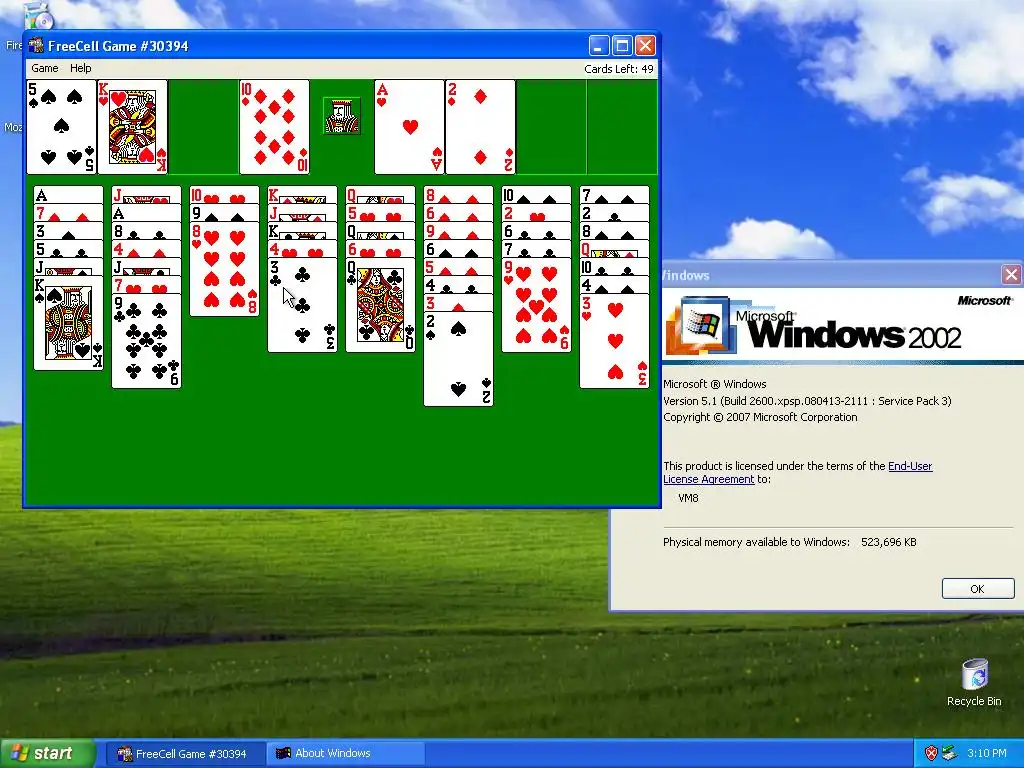
Task: Click the system clock showing 3:10 PM
Action: 986,754
